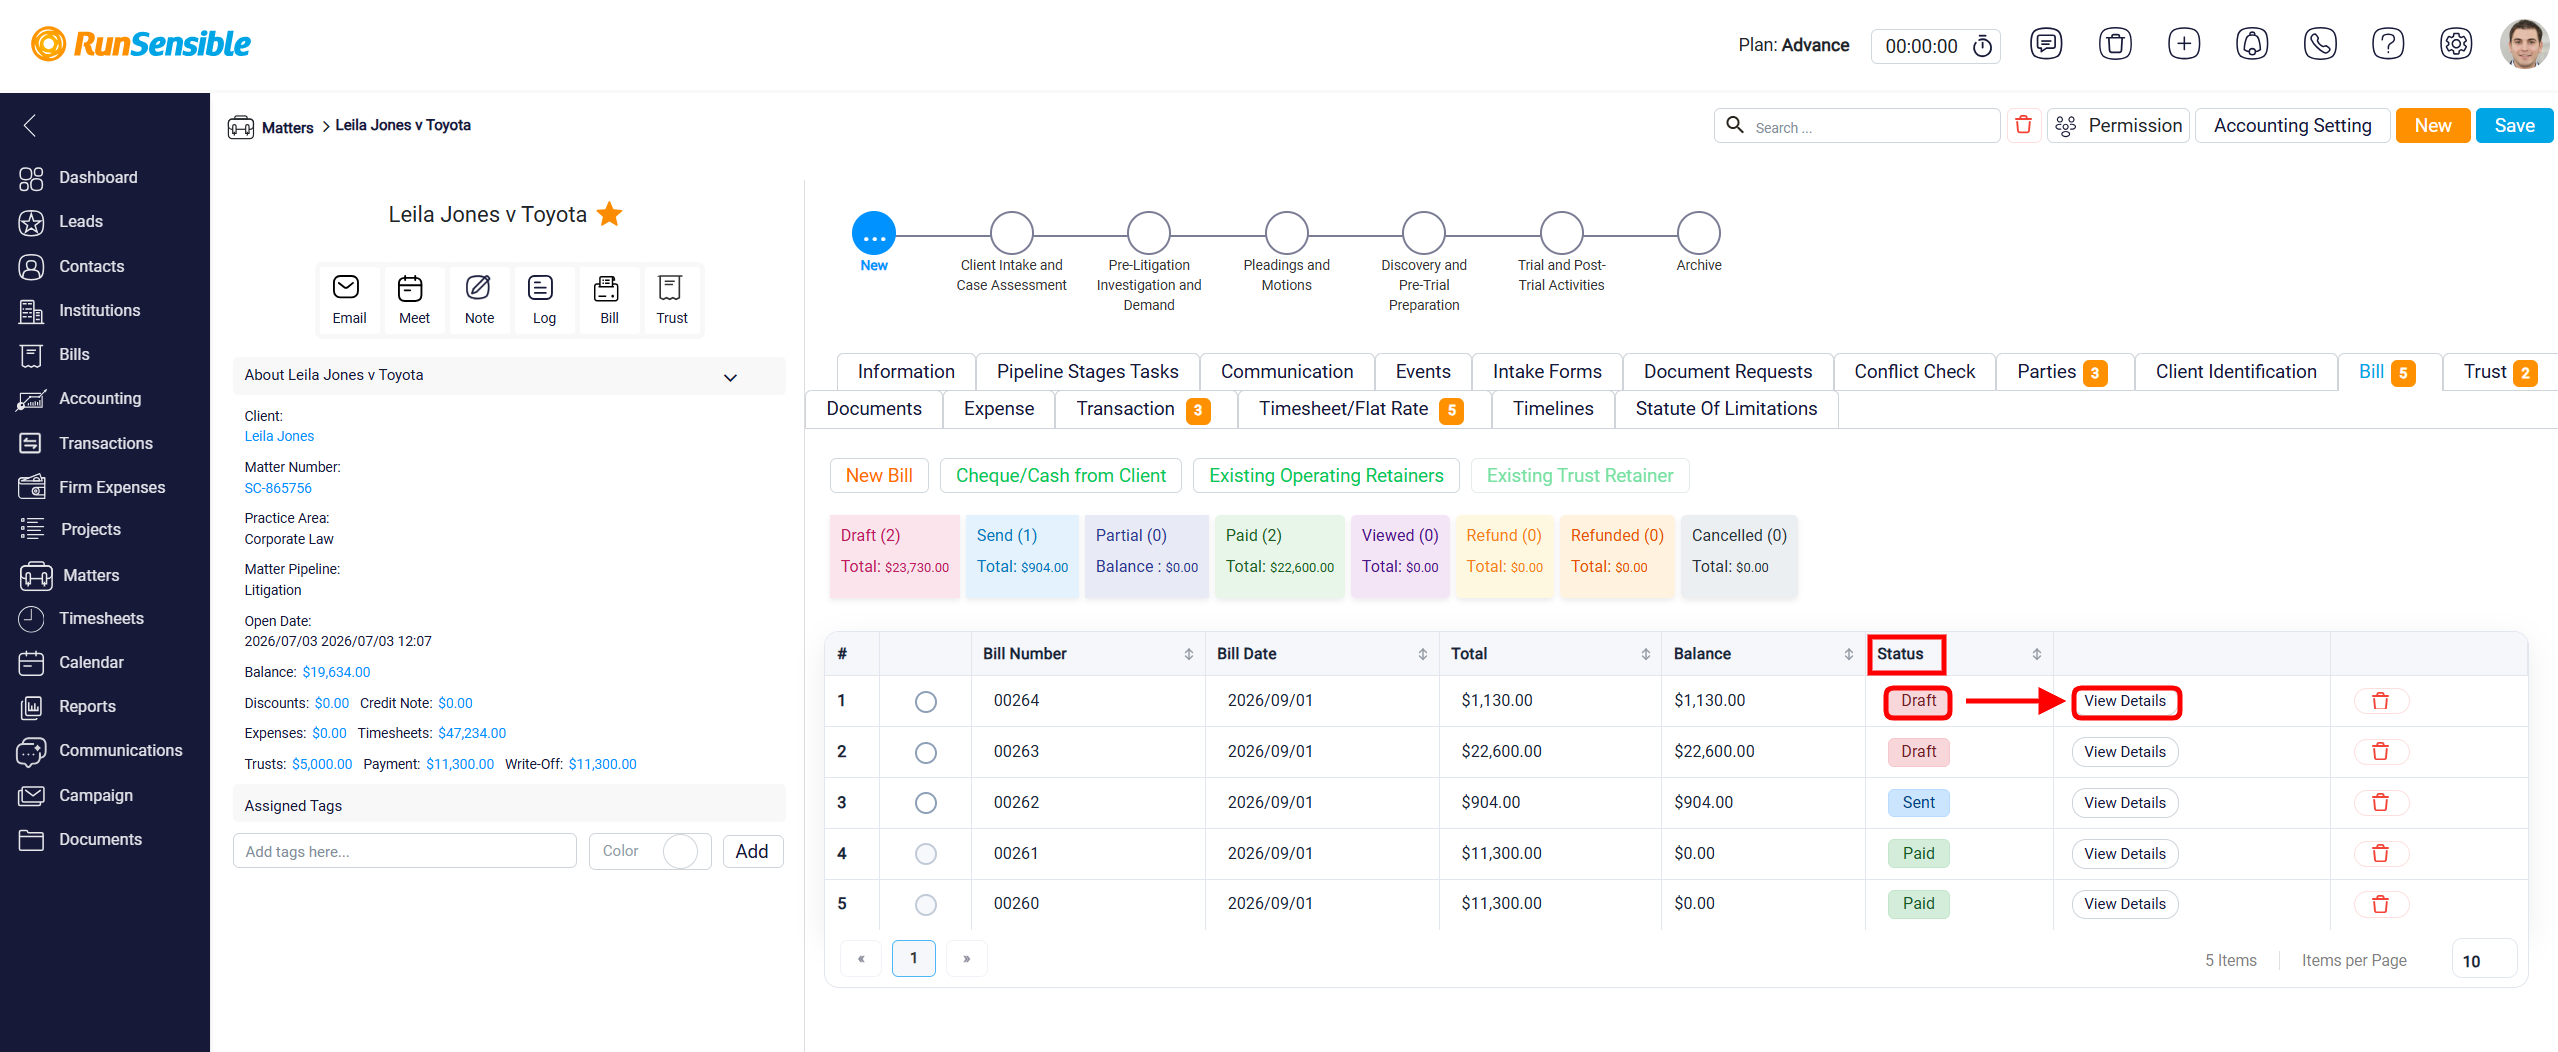This screenshot has height=1052, width=2558.
Task: Select the radio button for bill 00262
Action: coord(926,803)
